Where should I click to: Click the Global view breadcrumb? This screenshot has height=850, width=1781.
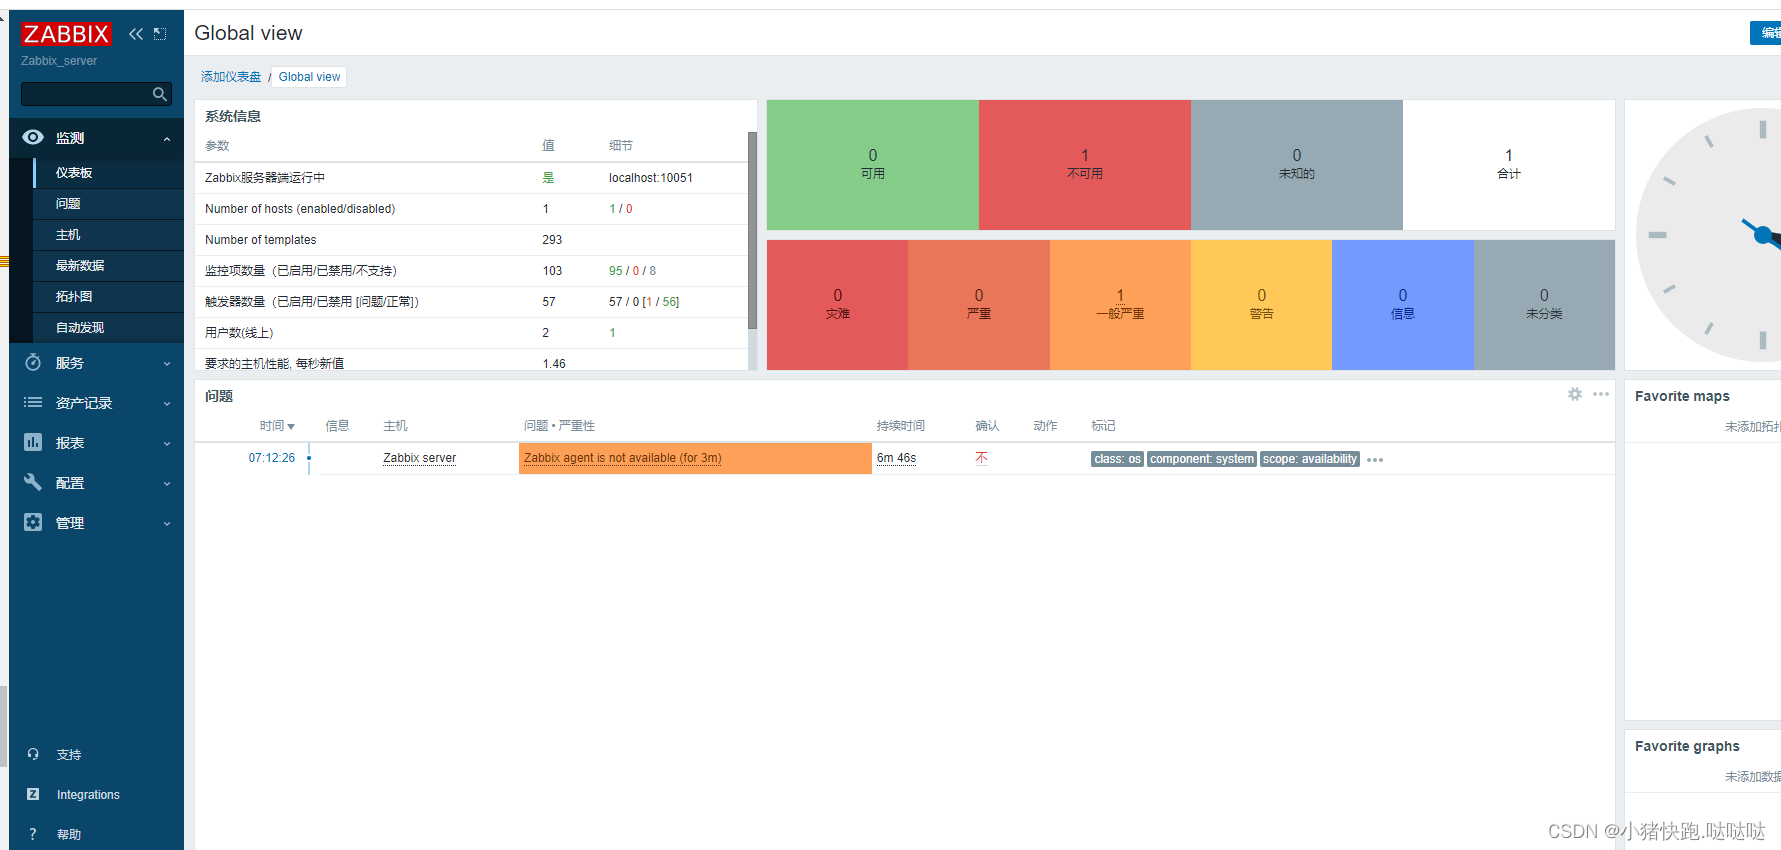[309, 77]
